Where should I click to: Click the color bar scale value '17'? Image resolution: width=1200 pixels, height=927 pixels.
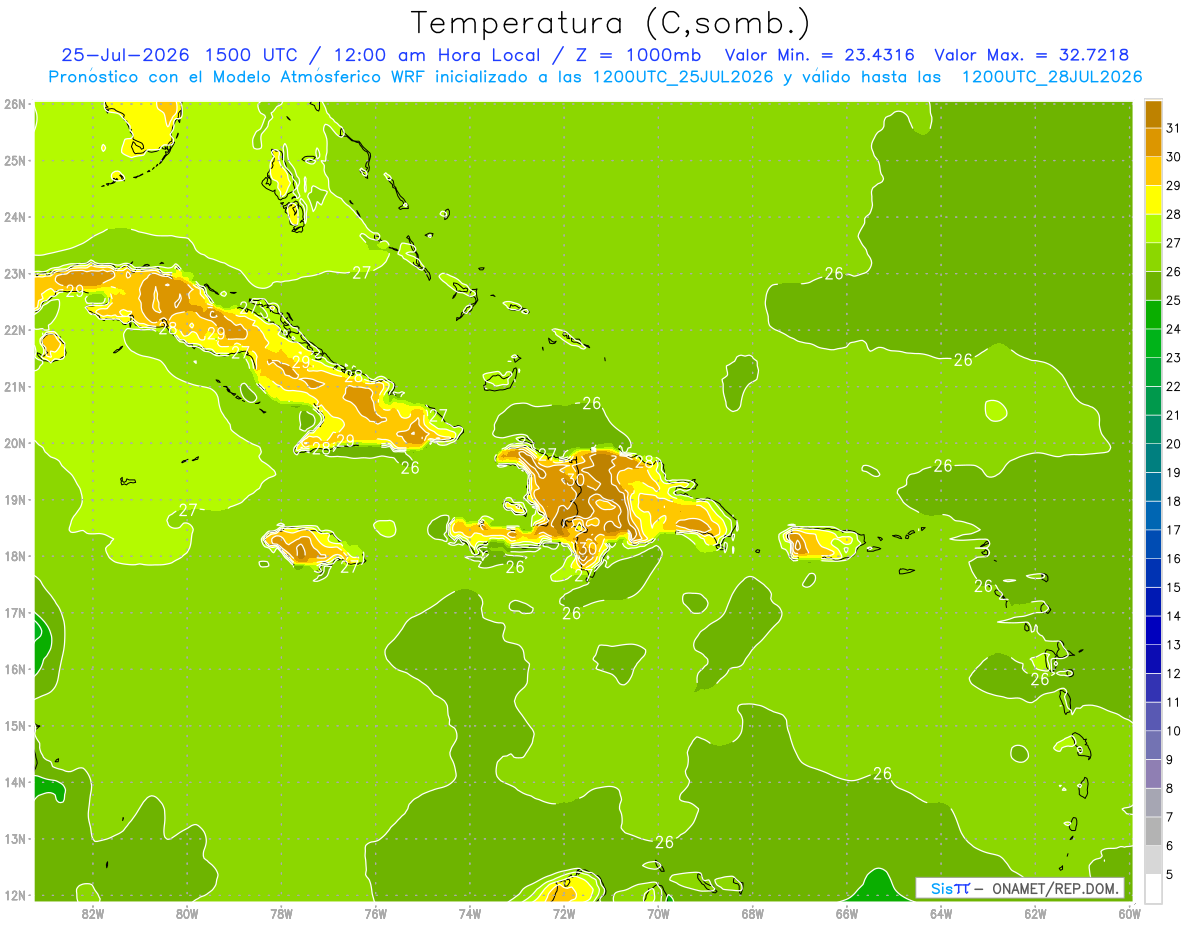1174,530
